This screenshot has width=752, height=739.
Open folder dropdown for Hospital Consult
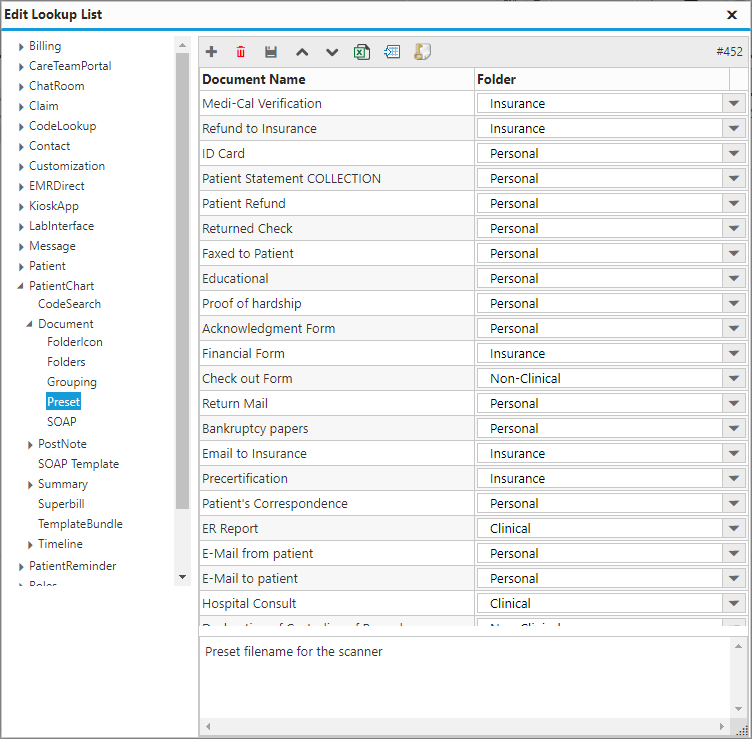click(733, 603)
